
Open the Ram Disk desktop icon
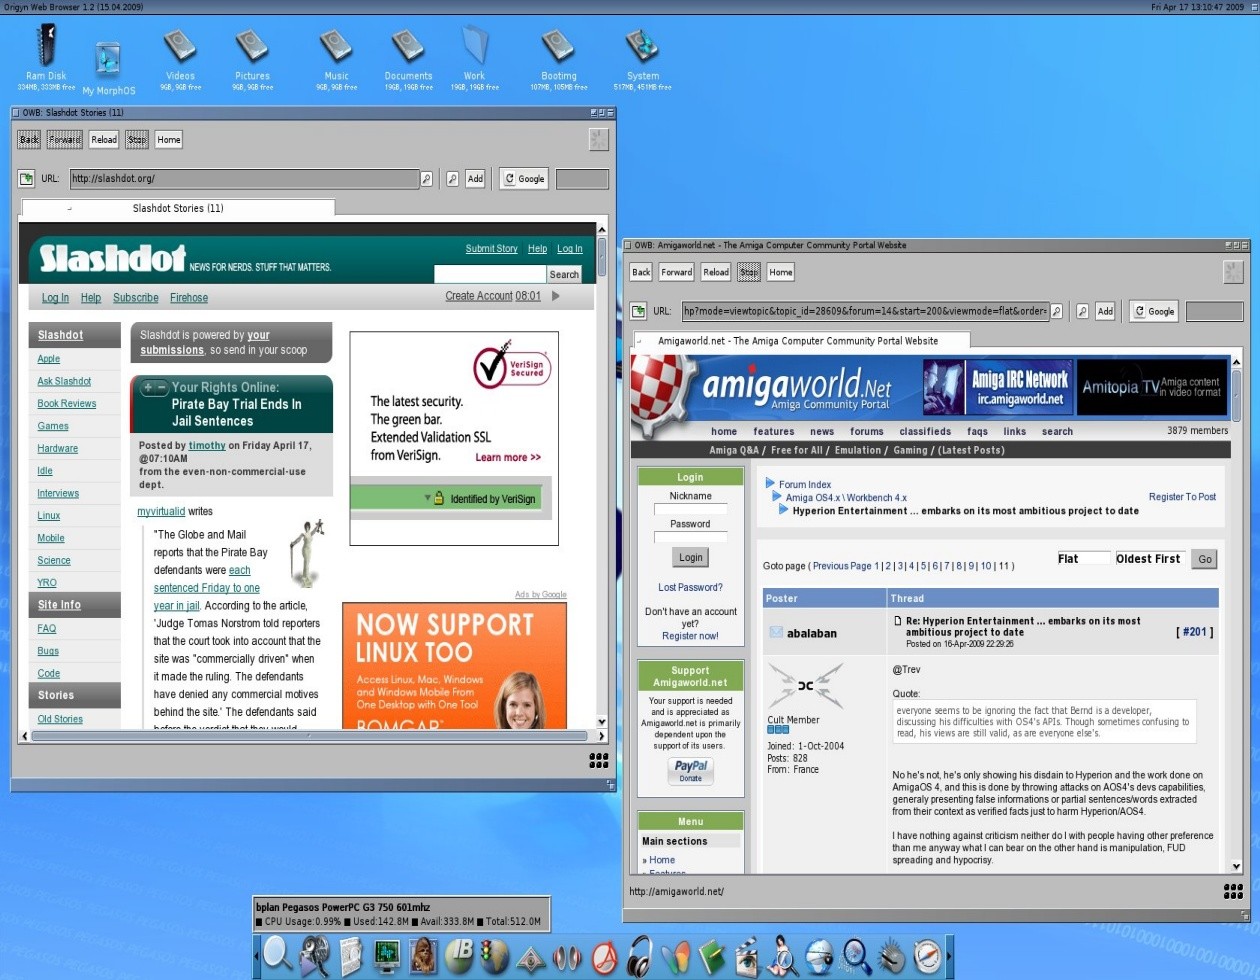[x=46, y=46]
